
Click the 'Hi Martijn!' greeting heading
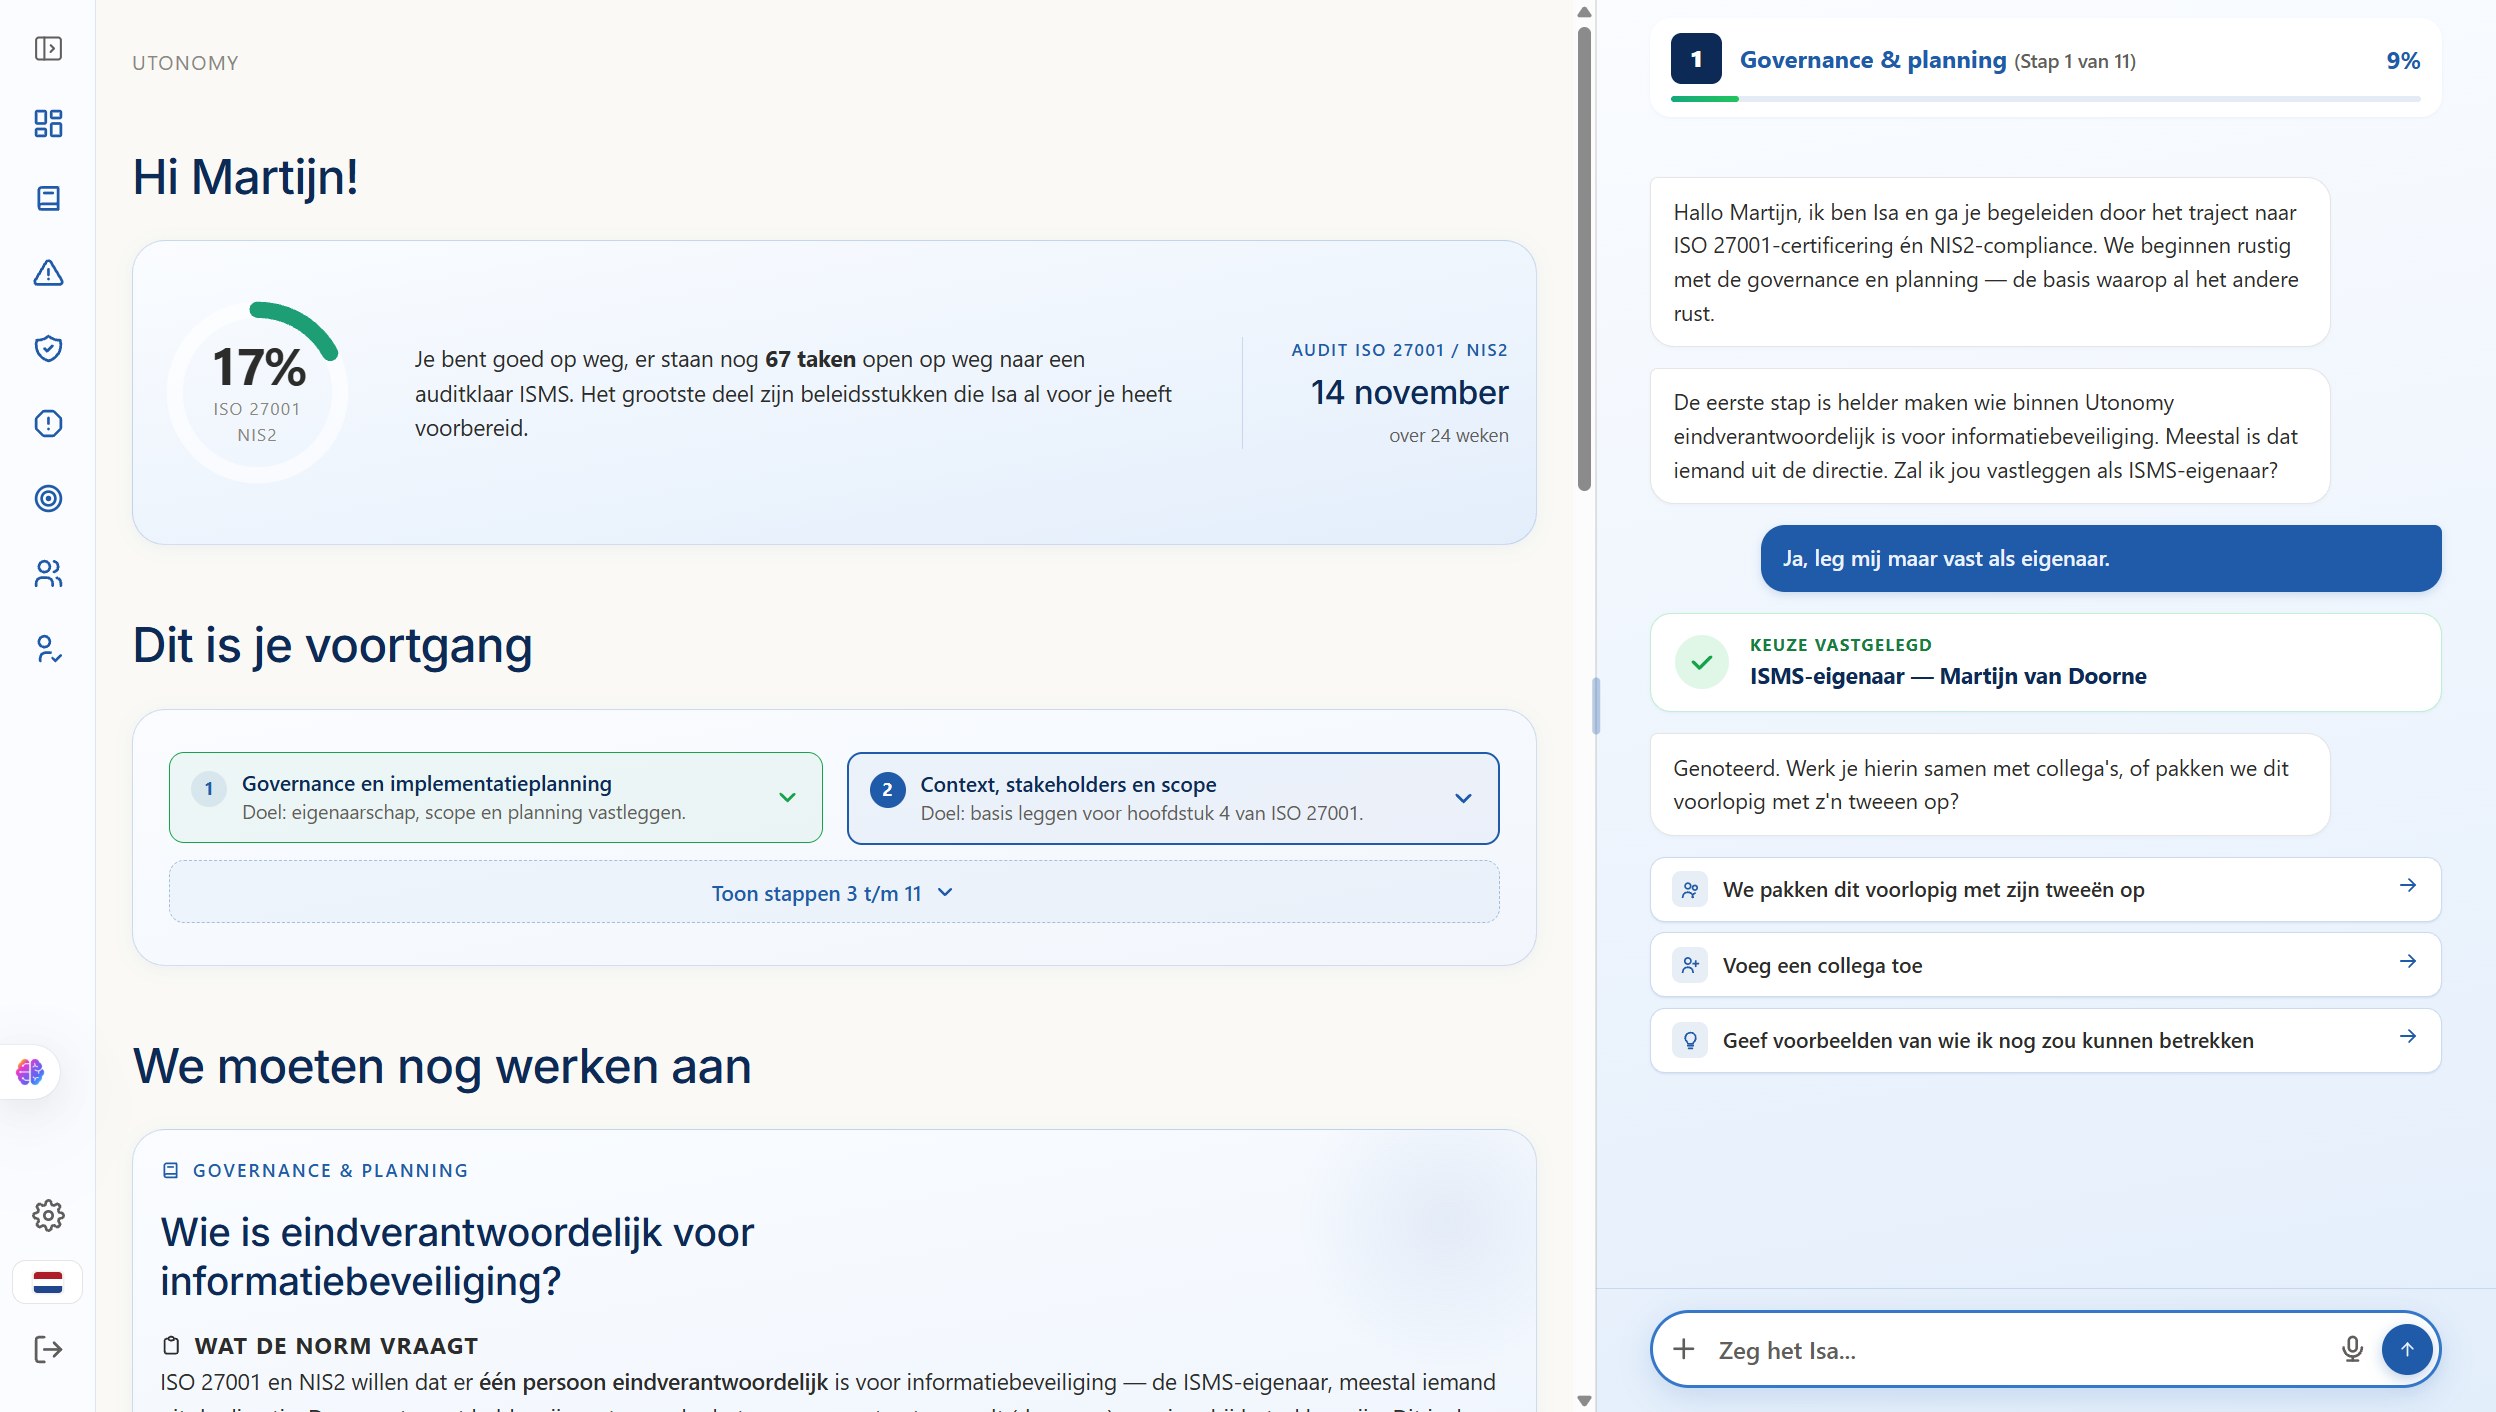tap(245, 177)
